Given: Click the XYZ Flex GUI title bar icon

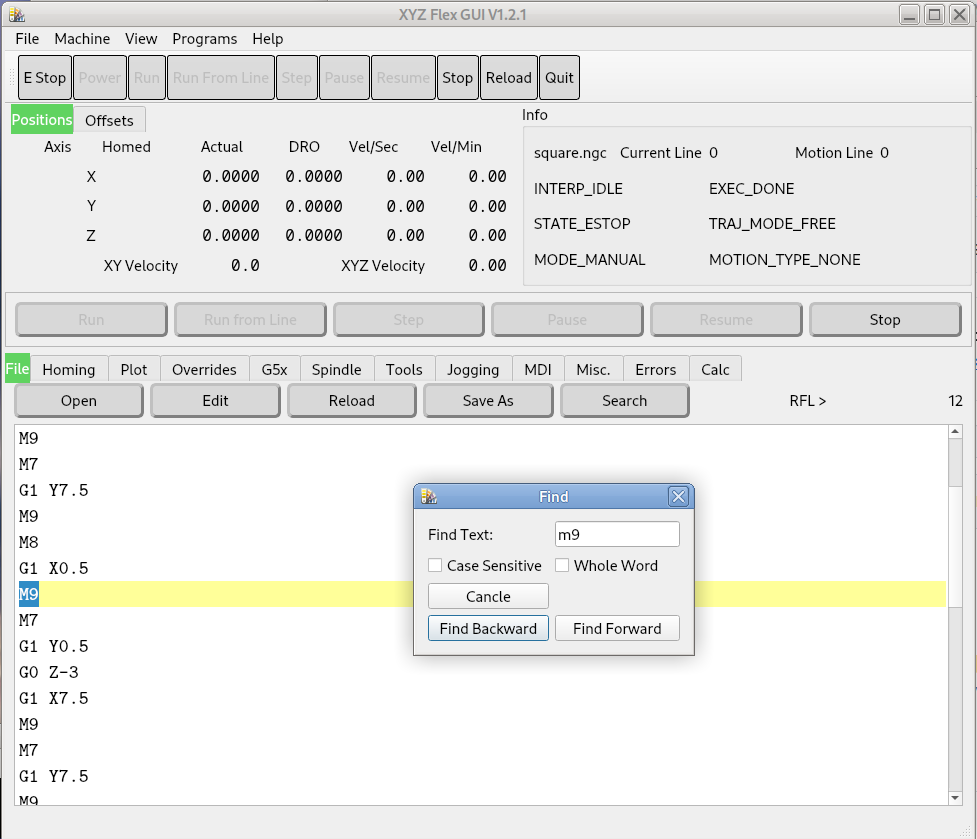Looking at the screenshot, I should (x=17, y=14).
